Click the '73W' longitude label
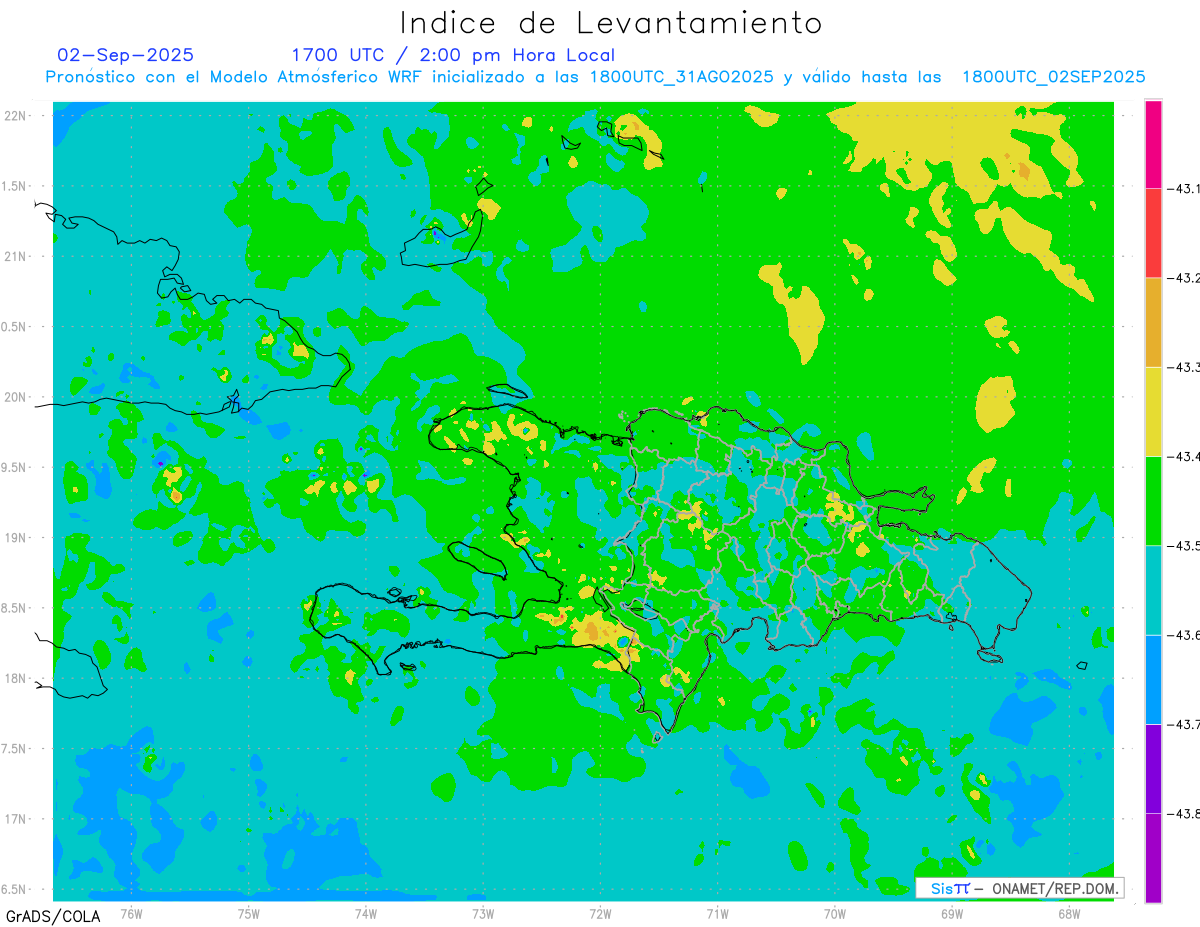This screenshot has height=927, width=1200. [483, 913]
